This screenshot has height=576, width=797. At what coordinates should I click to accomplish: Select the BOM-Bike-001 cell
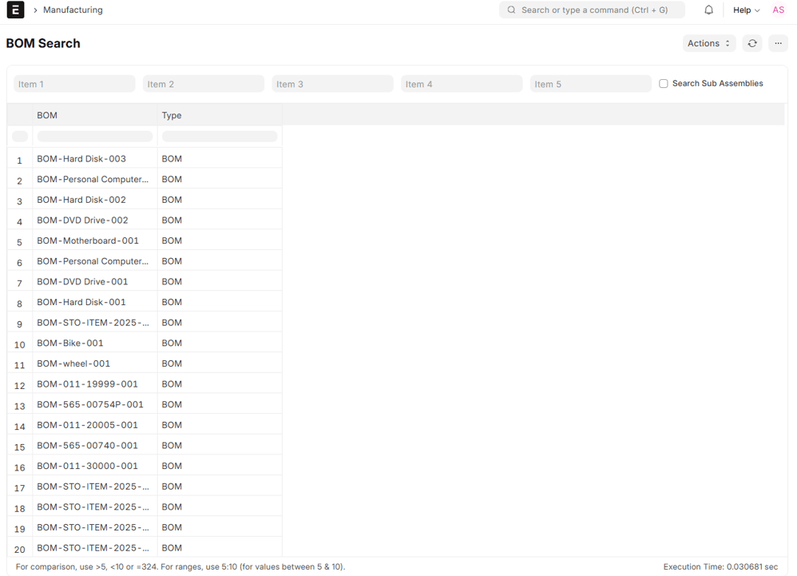click(95, 343)
